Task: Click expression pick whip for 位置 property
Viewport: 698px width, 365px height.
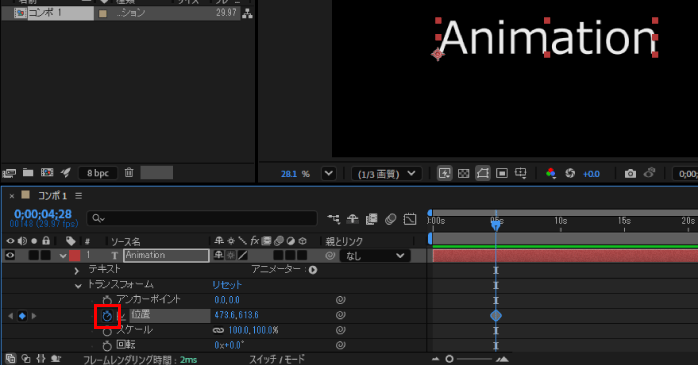Action: point(341,315)
